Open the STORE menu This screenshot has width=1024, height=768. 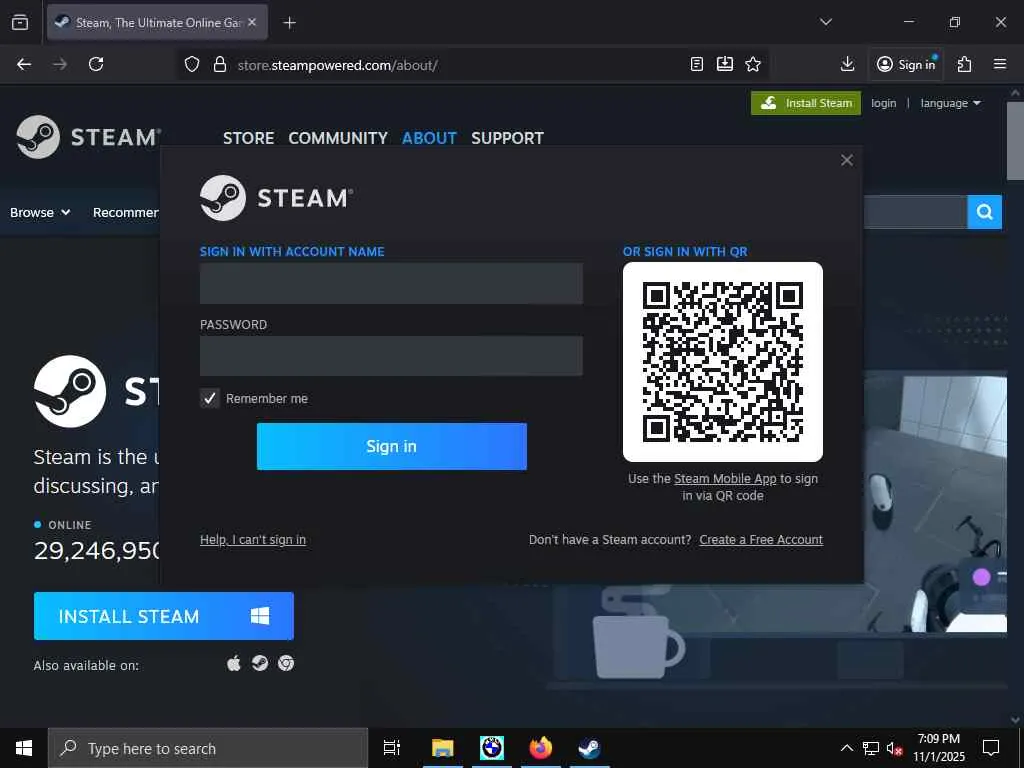click(248, 138)
